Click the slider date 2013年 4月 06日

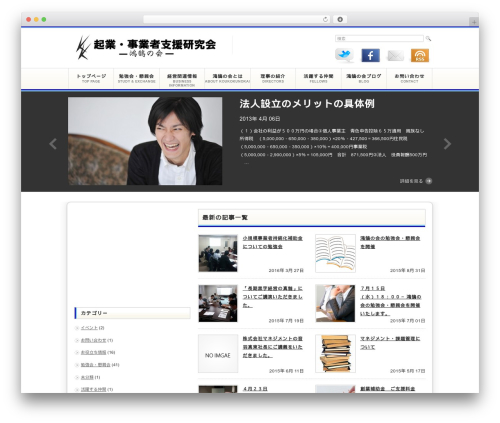click(x=260, y=119)
